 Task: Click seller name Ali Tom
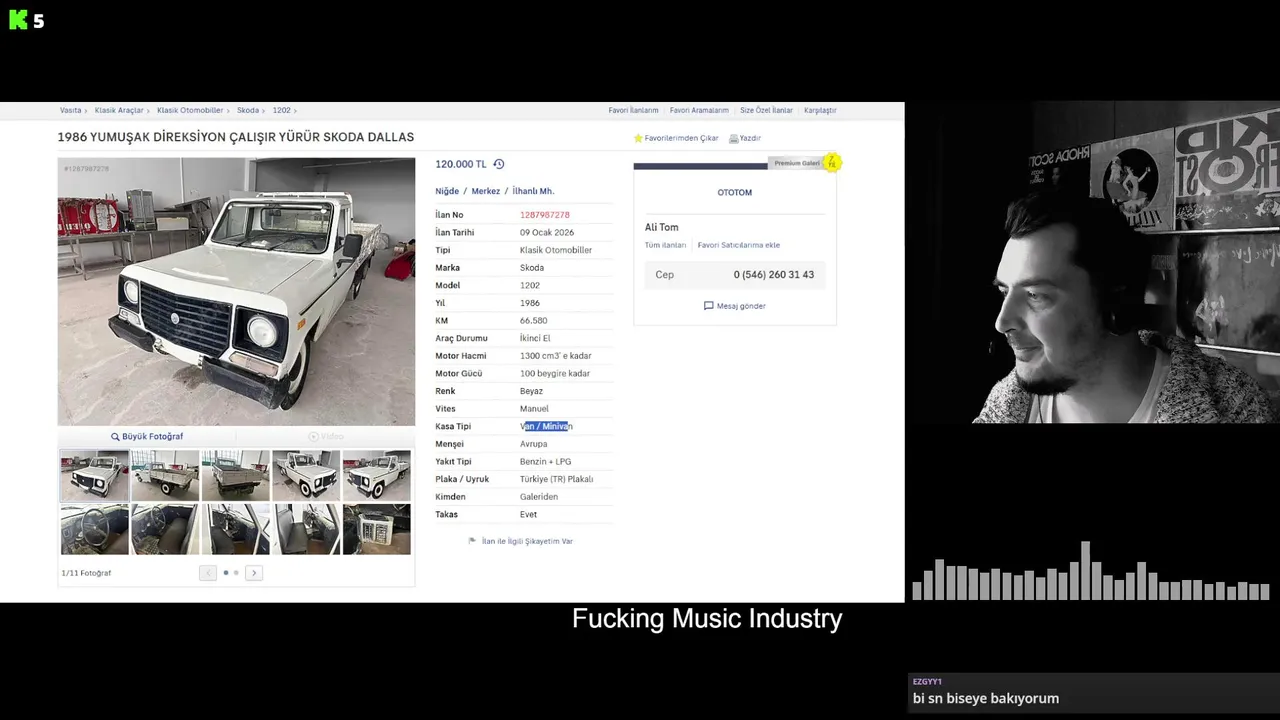[x=661, y=228]
